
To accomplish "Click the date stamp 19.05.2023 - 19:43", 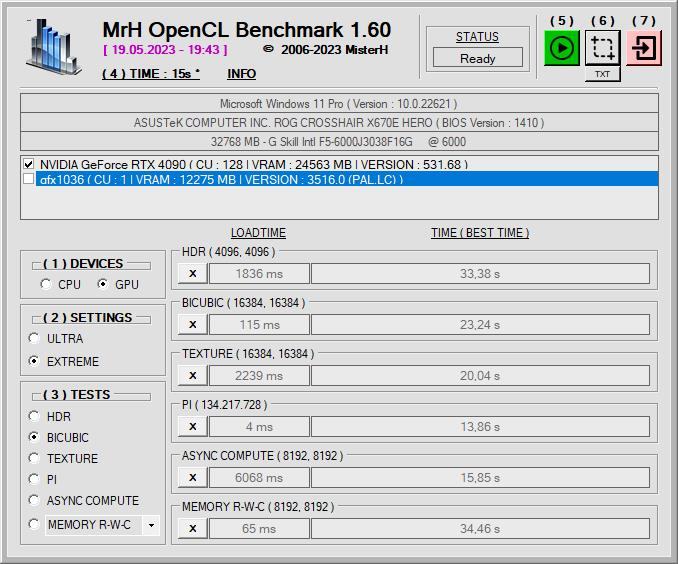I will click(x=165, y=50).
